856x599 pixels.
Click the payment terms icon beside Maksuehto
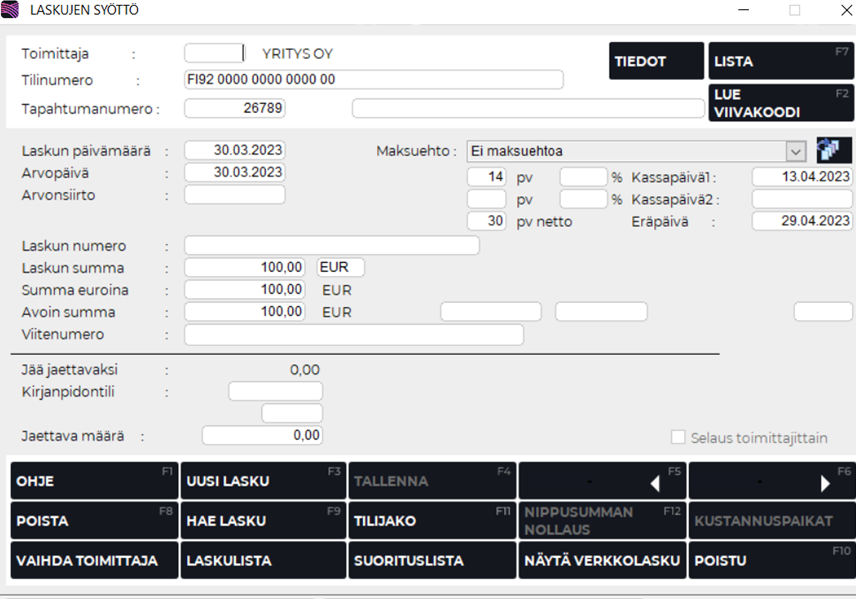pyautogui.click(x=833, y=150)
